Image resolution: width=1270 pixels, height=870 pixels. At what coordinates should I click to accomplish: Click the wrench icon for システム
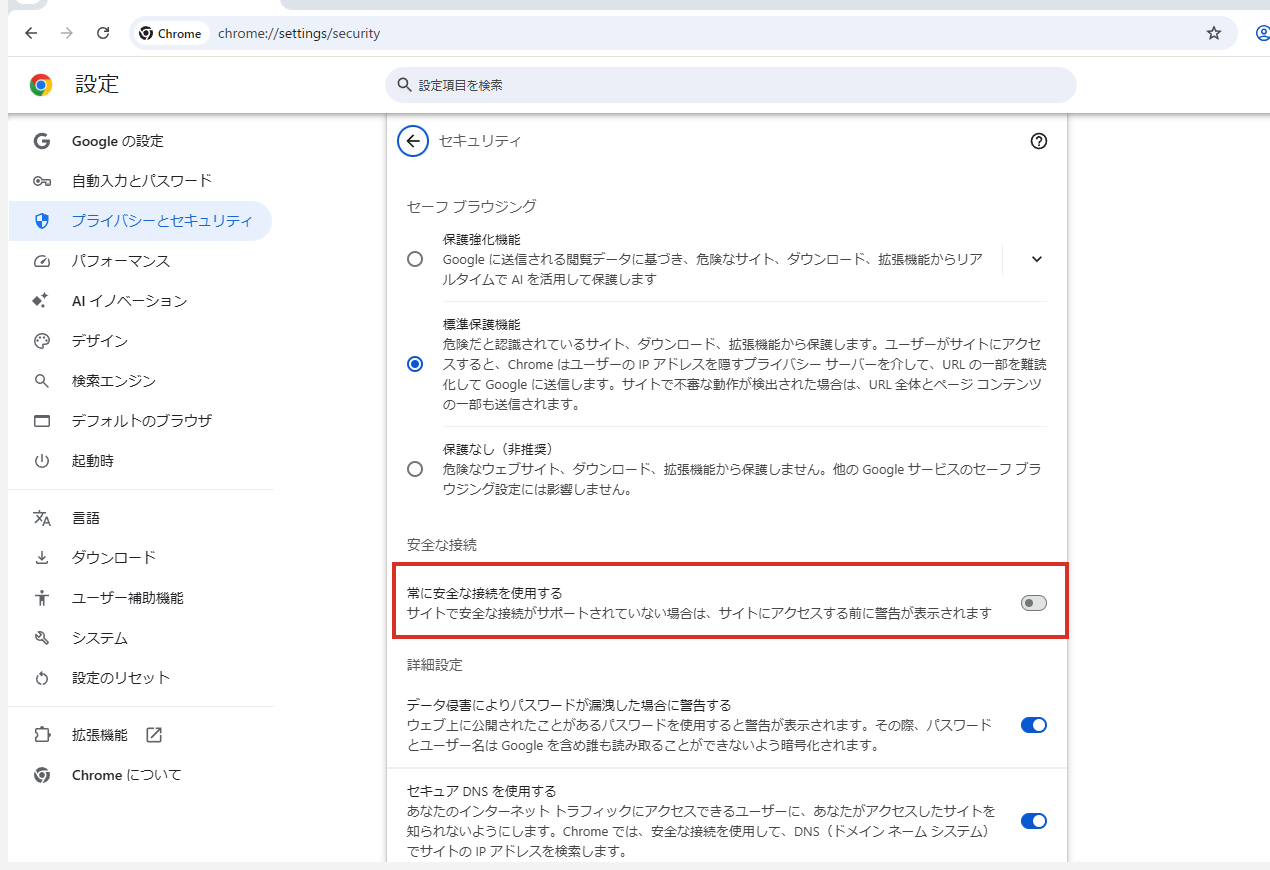click(x=41, y=638)
